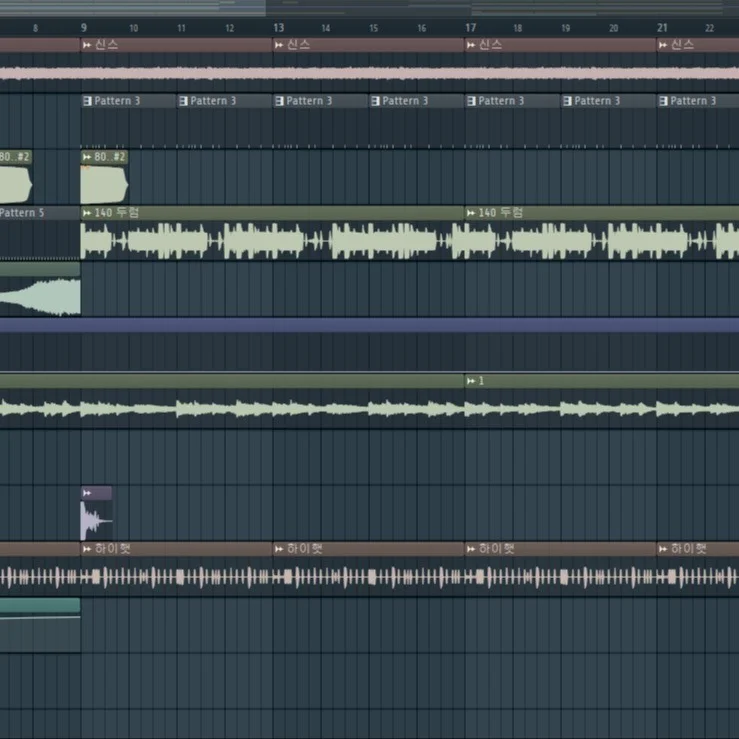Click the 하이햇 title text at bar 17
Viewport: 739px width, 739px height.
point(496,549)
